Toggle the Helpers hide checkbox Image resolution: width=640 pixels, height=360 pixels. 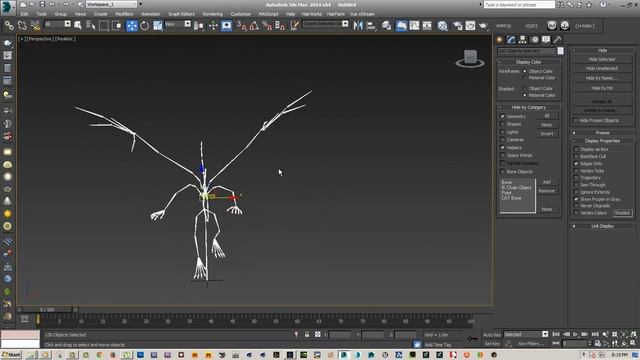click(503, 147)
